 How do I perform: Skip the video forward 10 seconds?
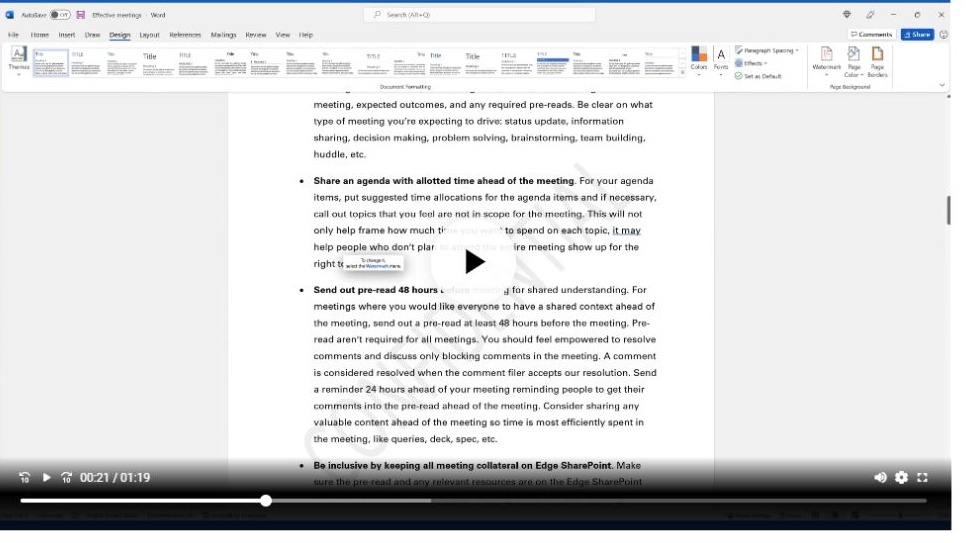(x=67, y=478)
